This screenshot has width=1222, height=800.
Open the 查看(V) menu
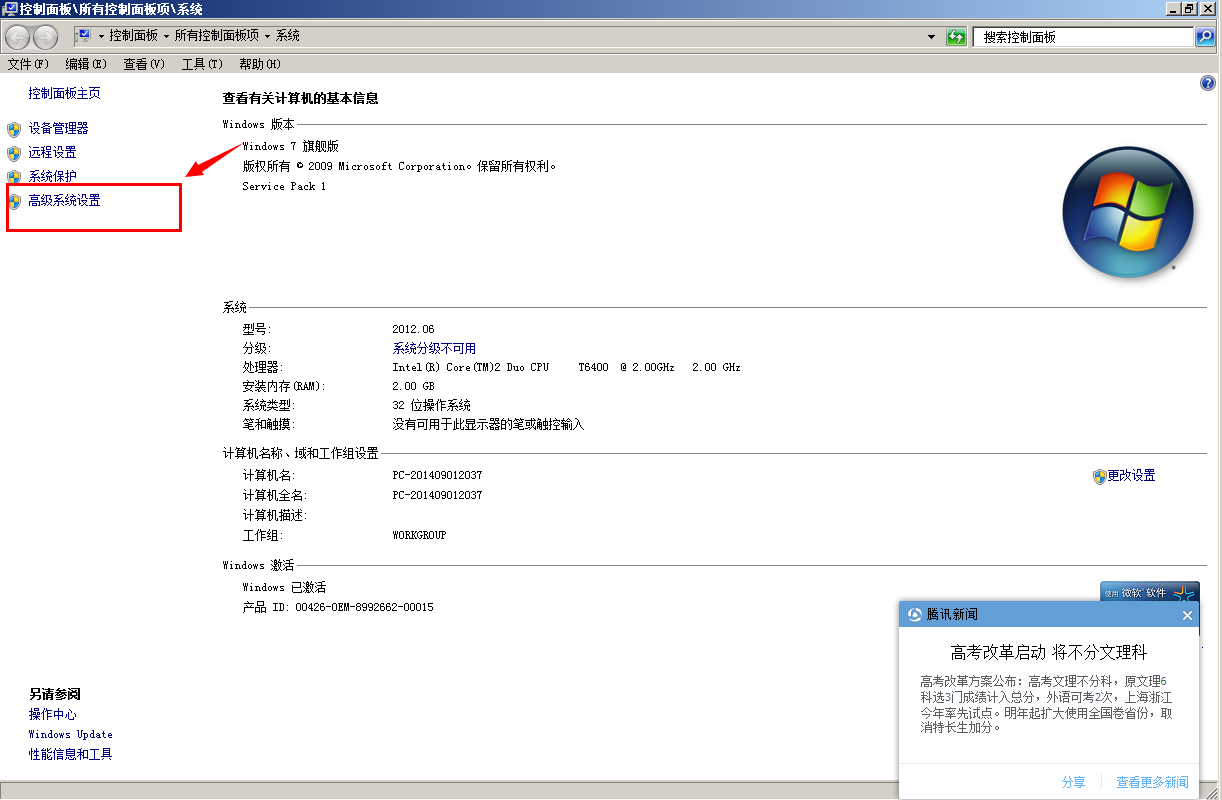(x=144, y=64)
